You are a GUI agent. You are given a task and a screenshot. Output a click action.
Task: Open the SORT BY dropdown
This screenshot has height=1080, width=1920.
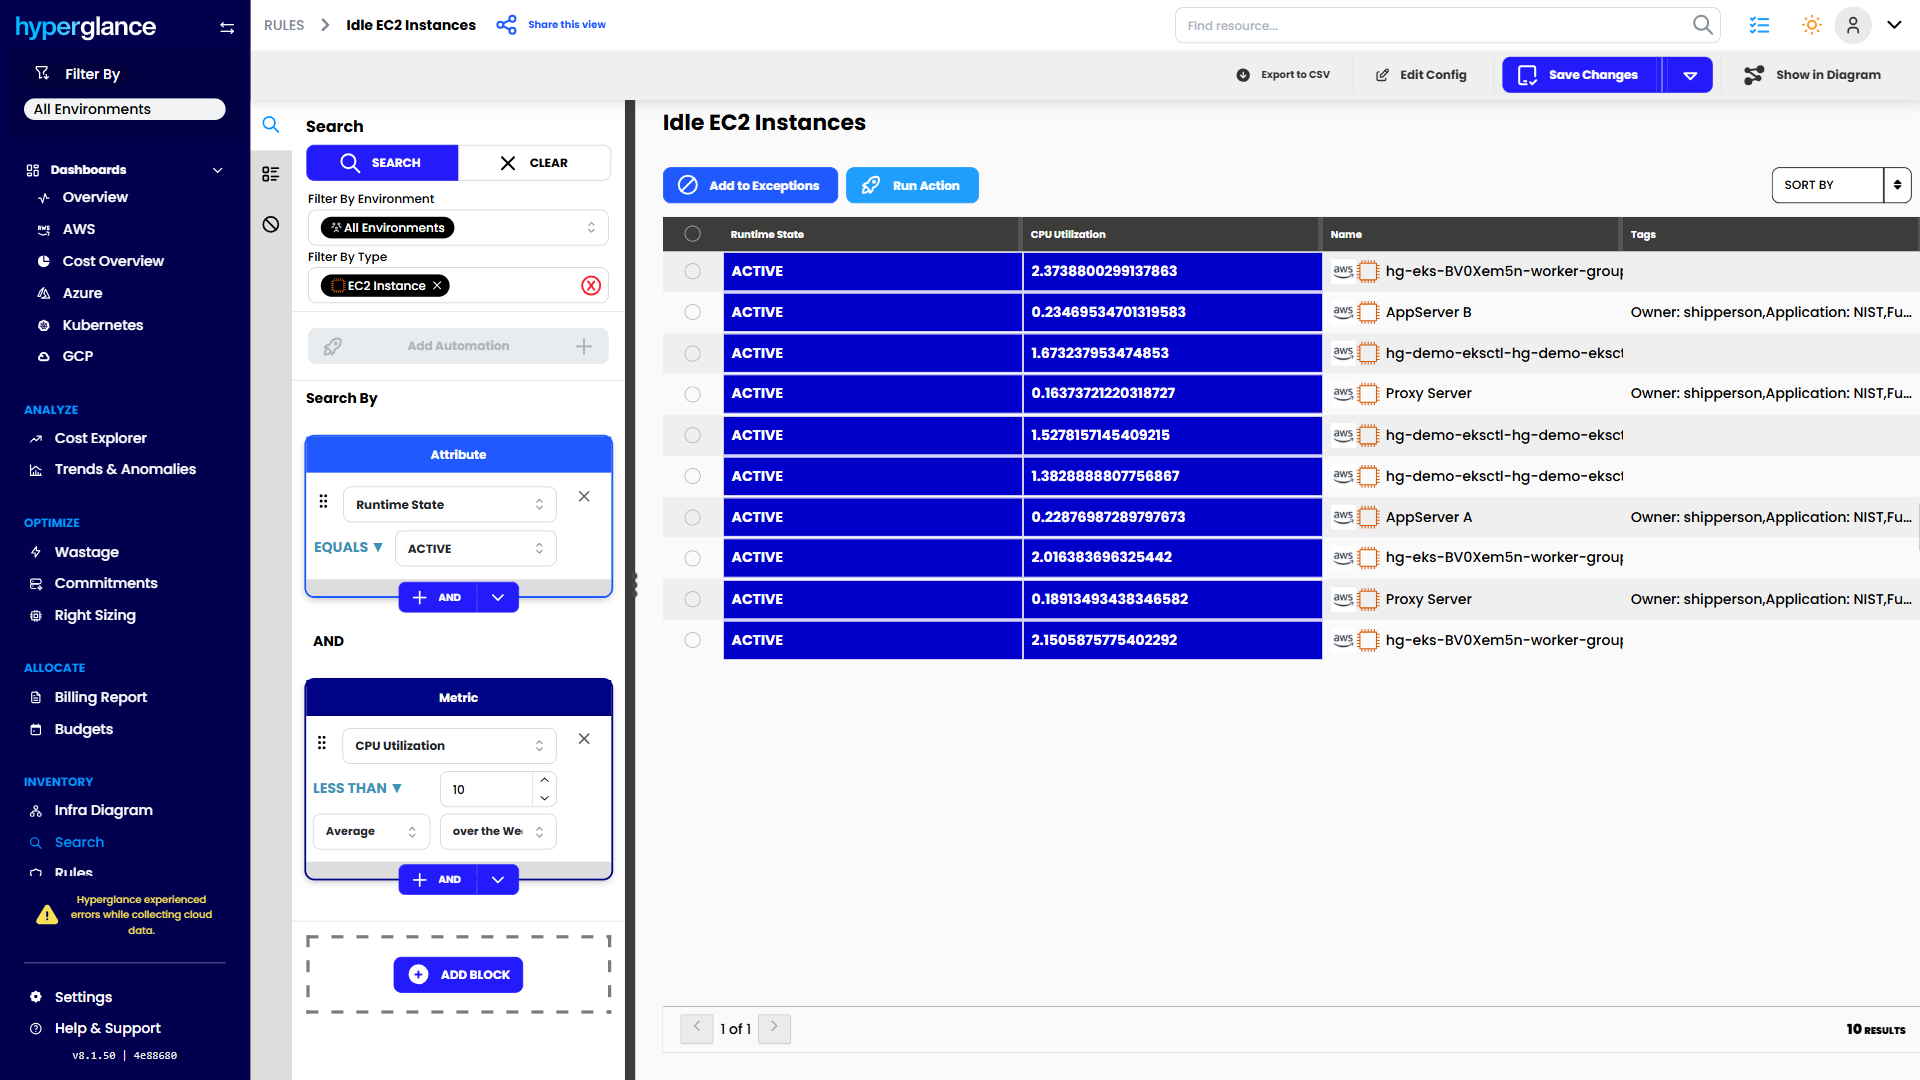[x=1840, y=185]
